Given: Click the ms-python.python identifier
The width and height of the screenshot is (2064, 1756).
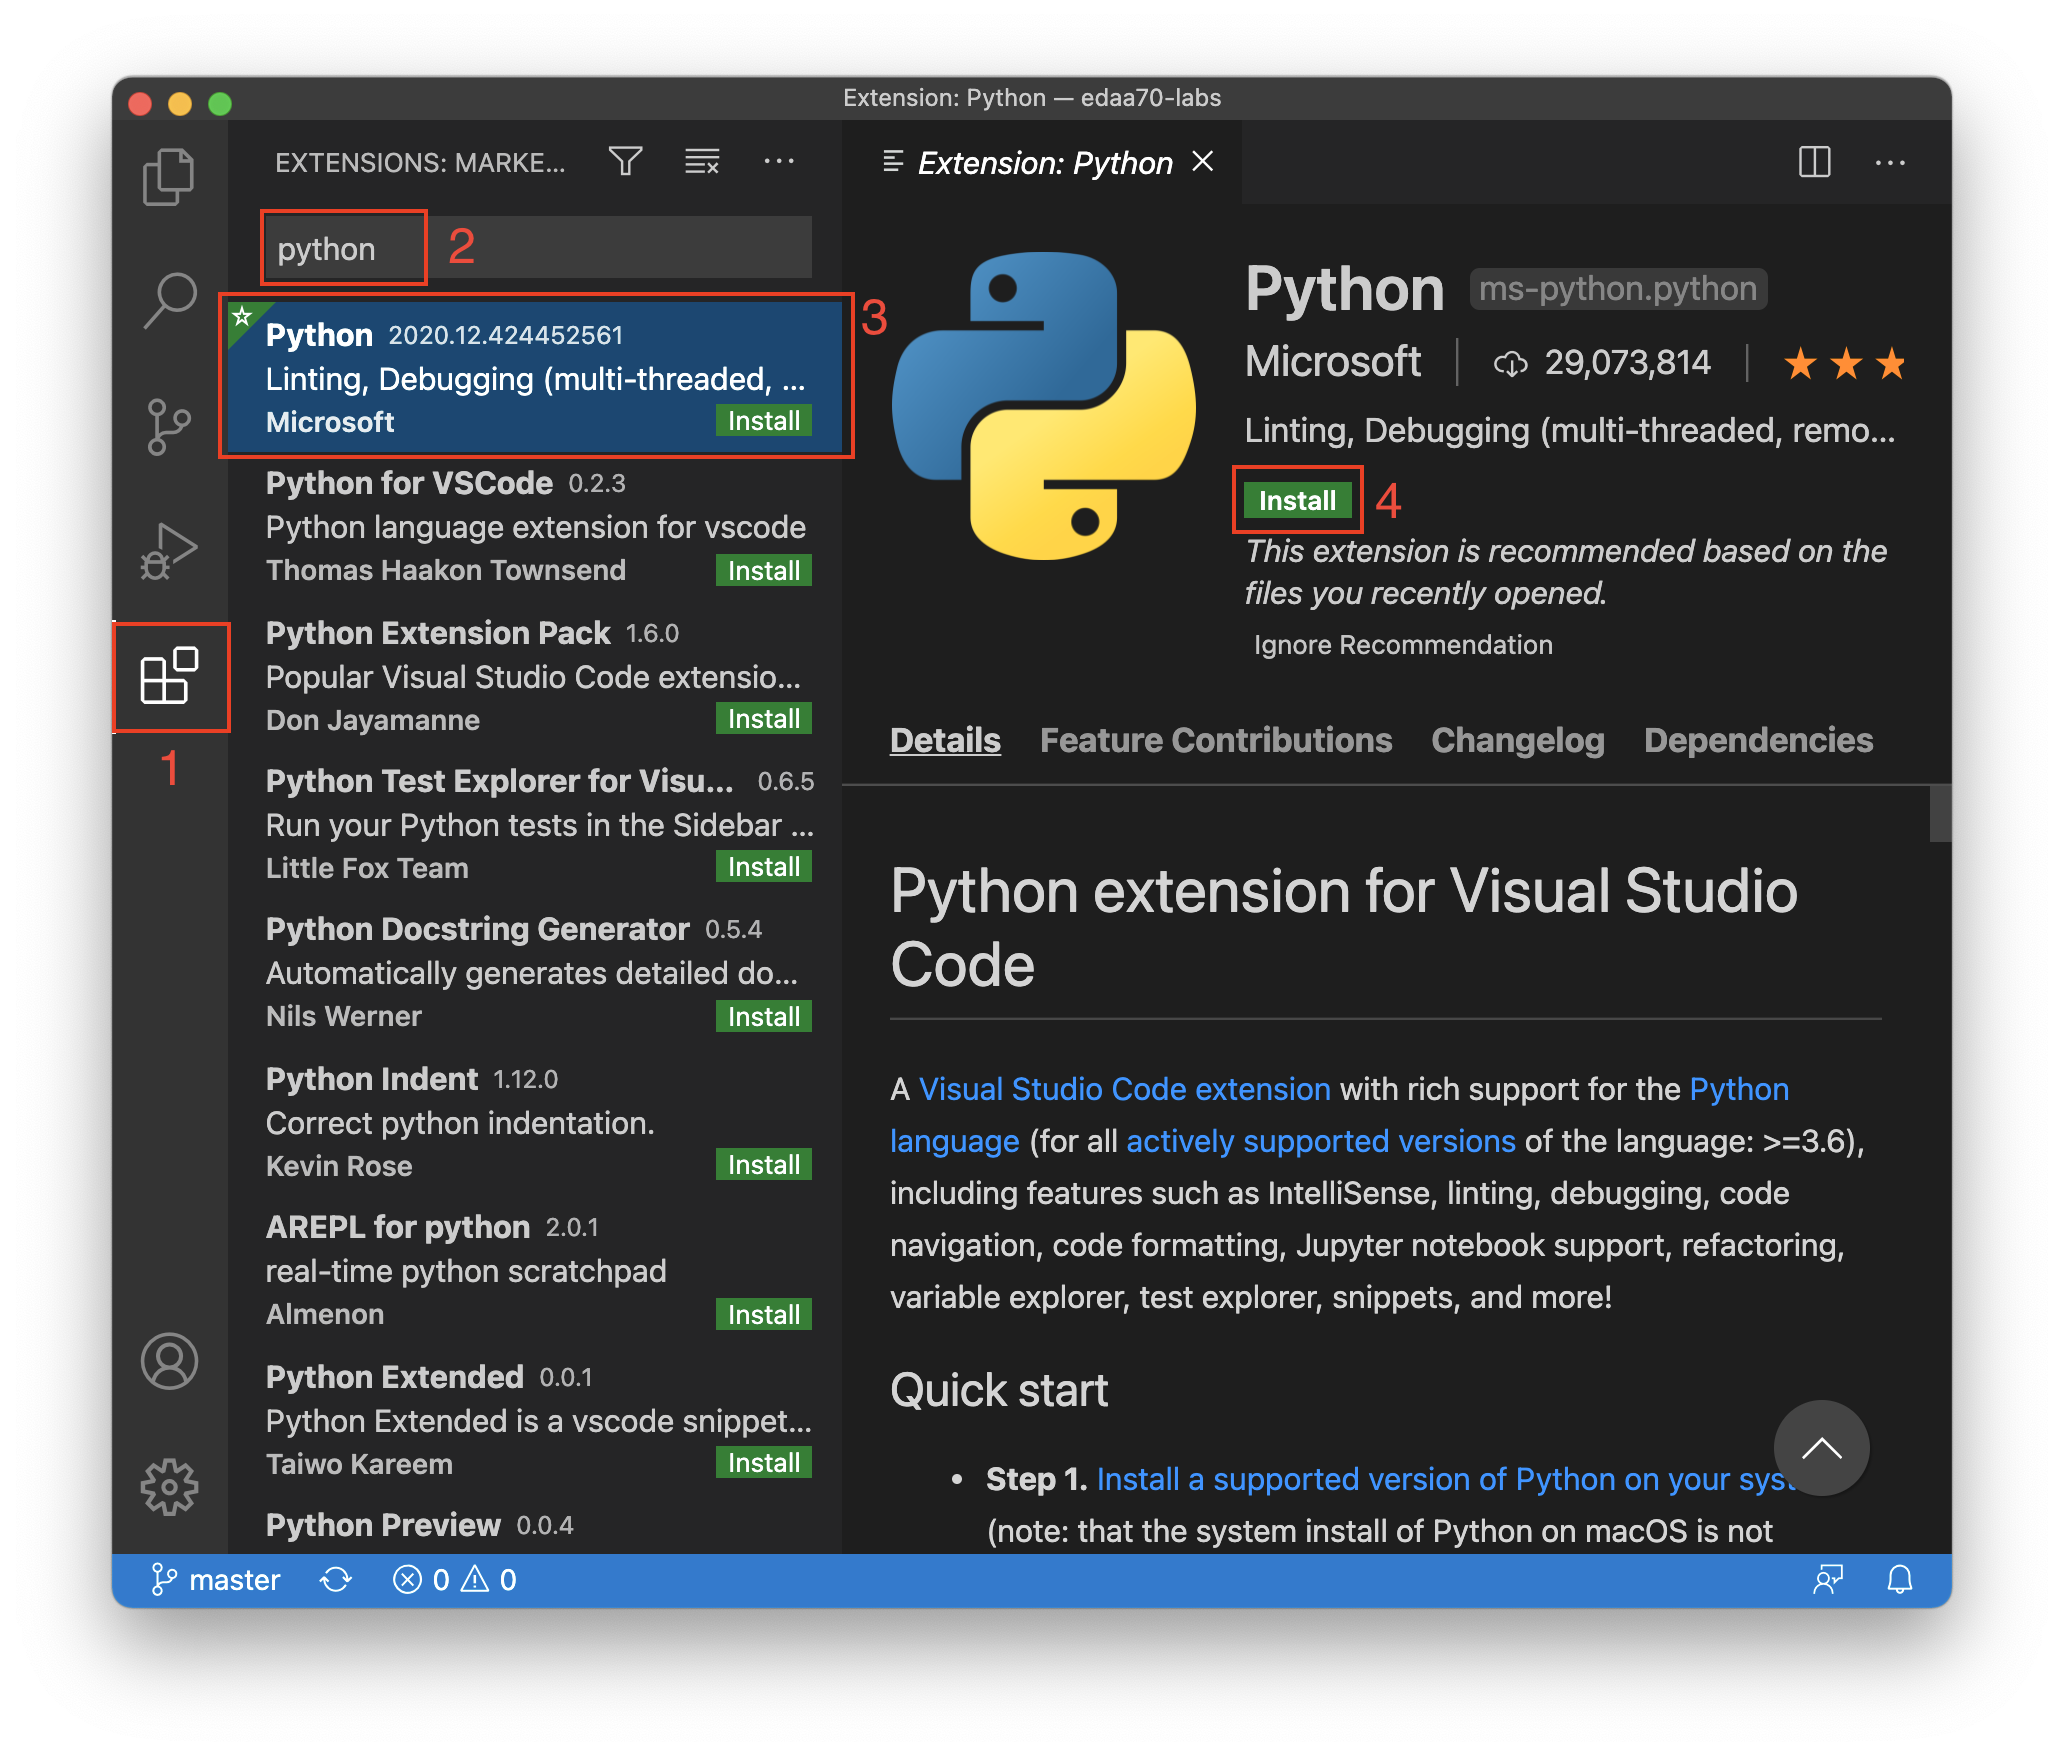Looking at the screenshot, I should click(1618, 289).
